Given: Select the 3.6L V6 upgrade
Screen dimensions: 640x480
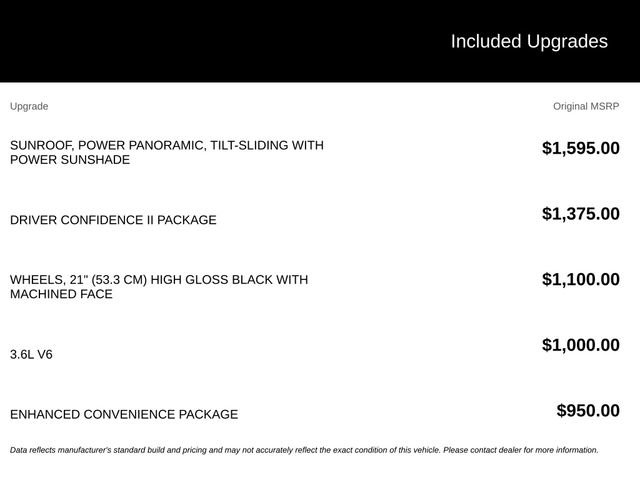Looking at the screenshot, I should 31,354.
